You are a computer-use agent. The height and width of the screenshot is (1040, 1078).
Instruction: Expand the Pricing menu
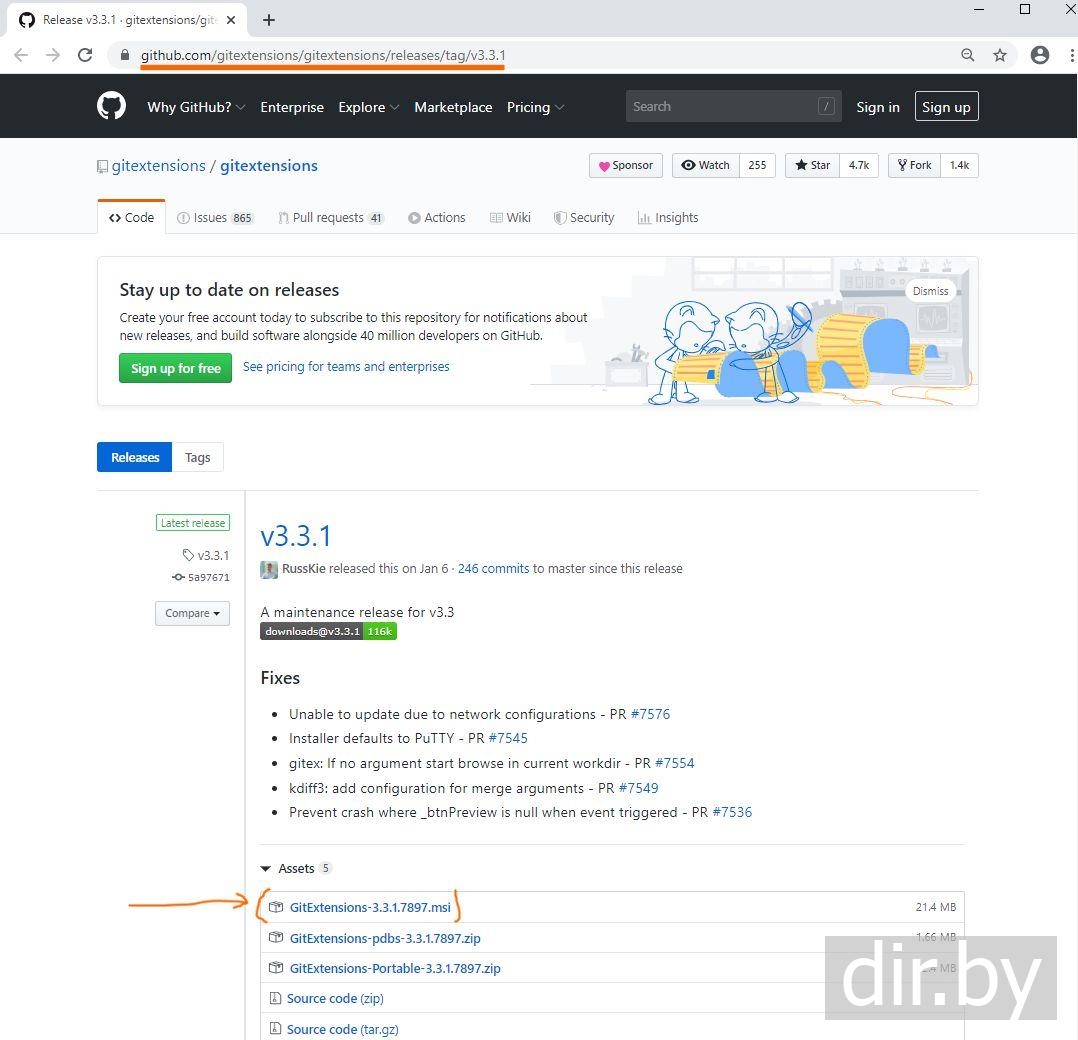pos(535,107)
